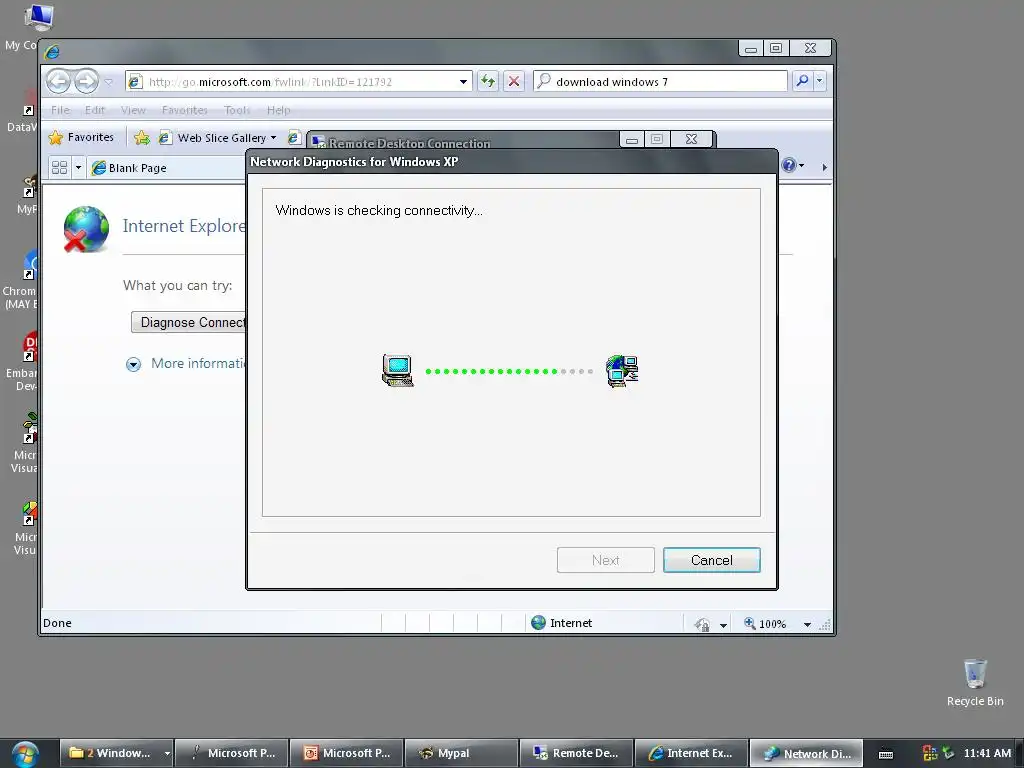
Task: Open the Edit menu in Internet Explorer
Action: 95,110
